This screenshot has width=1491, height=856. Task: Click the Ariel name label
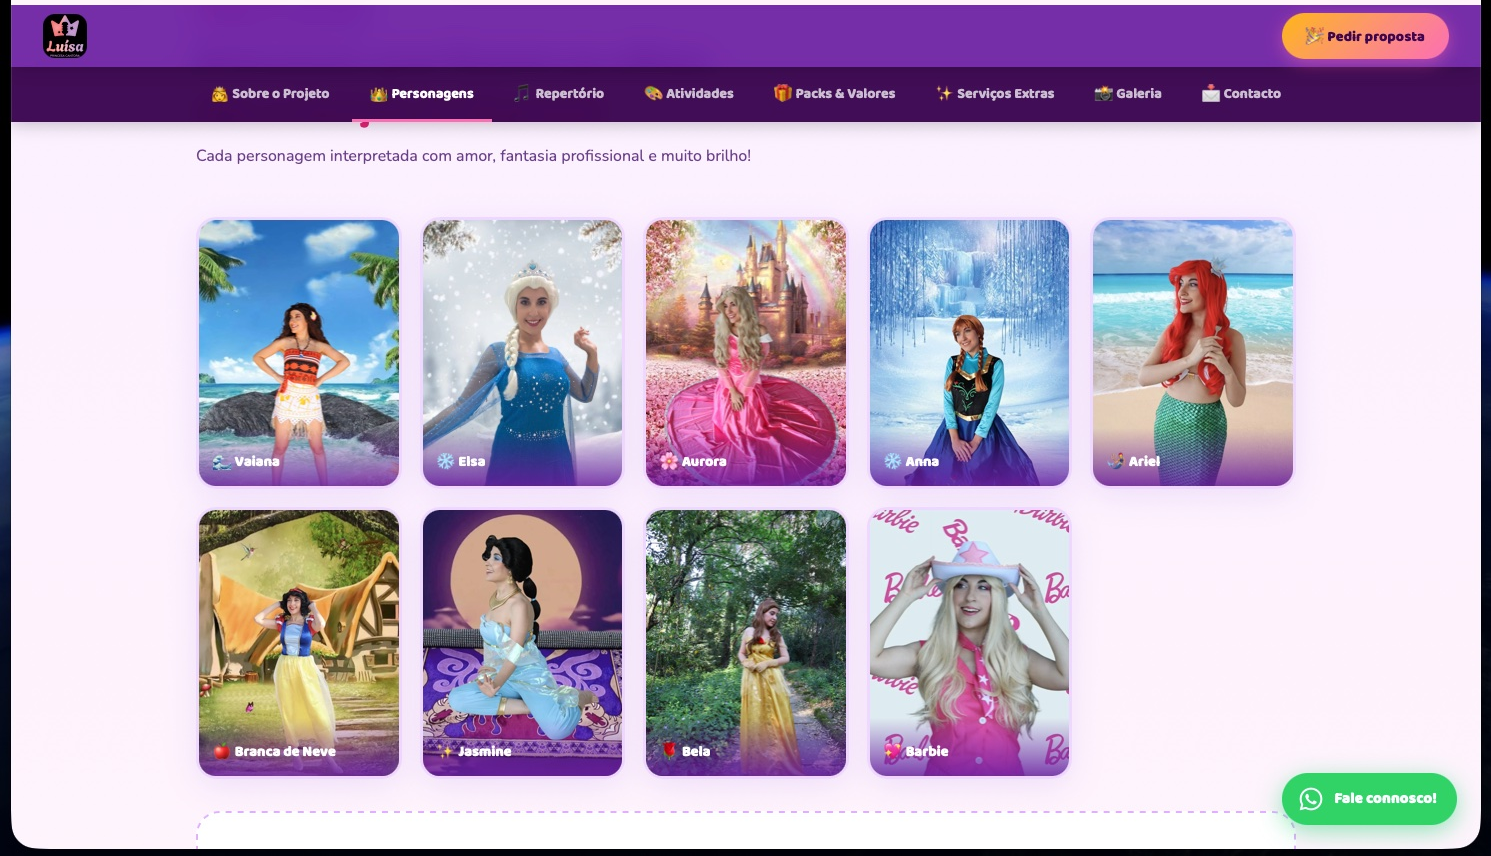pyautogui.click(x=1144, y=462)
